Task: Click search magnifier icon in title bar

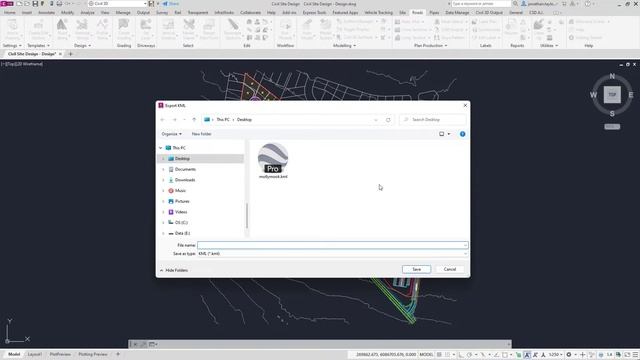Action: pyautogui.click(x=515, y=4)
